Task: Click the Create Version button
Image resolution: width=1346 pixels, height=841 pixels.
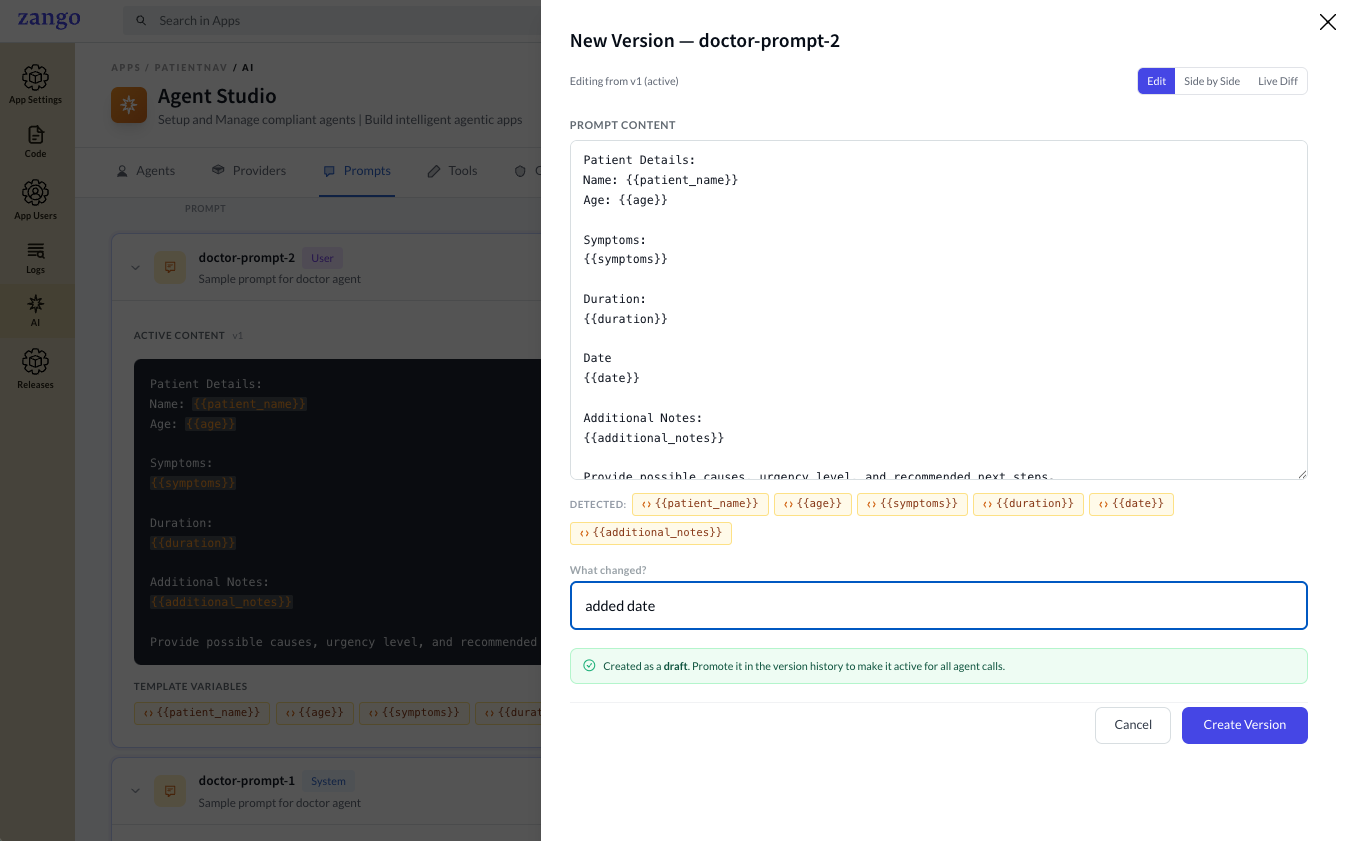Action: click(1244, 725)
